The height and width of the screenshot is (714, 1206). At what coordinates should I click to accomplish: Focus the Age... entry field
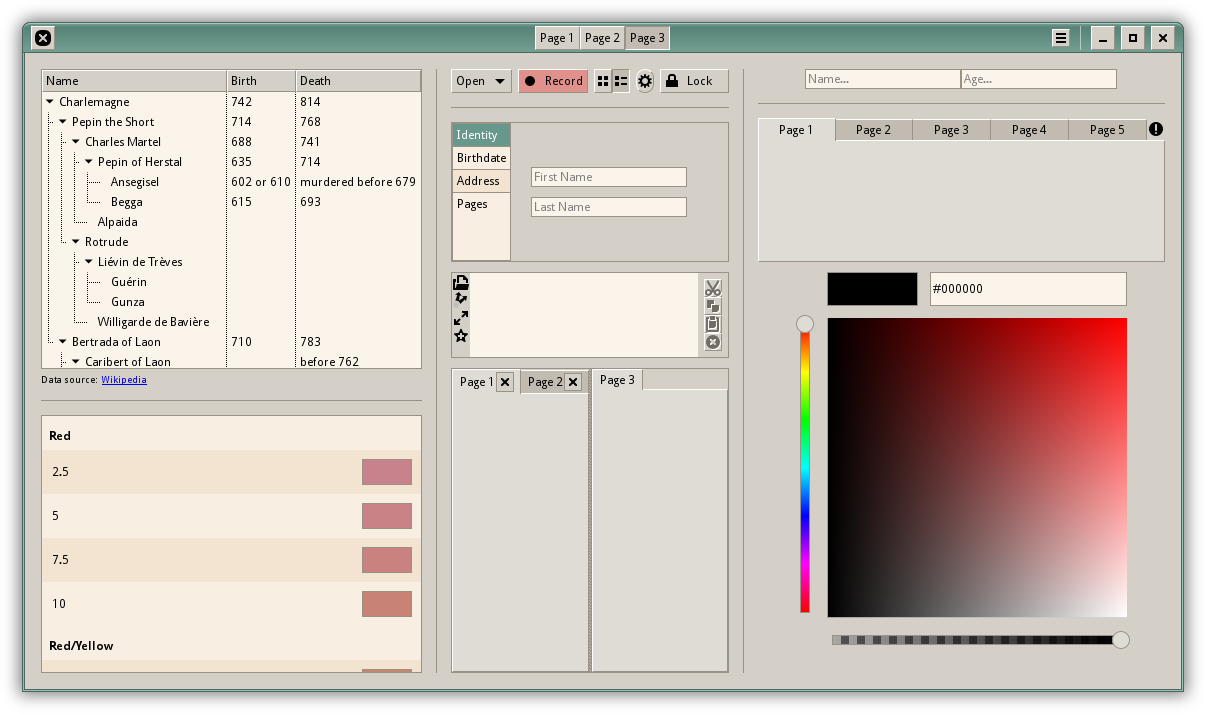pos(1039,79)
